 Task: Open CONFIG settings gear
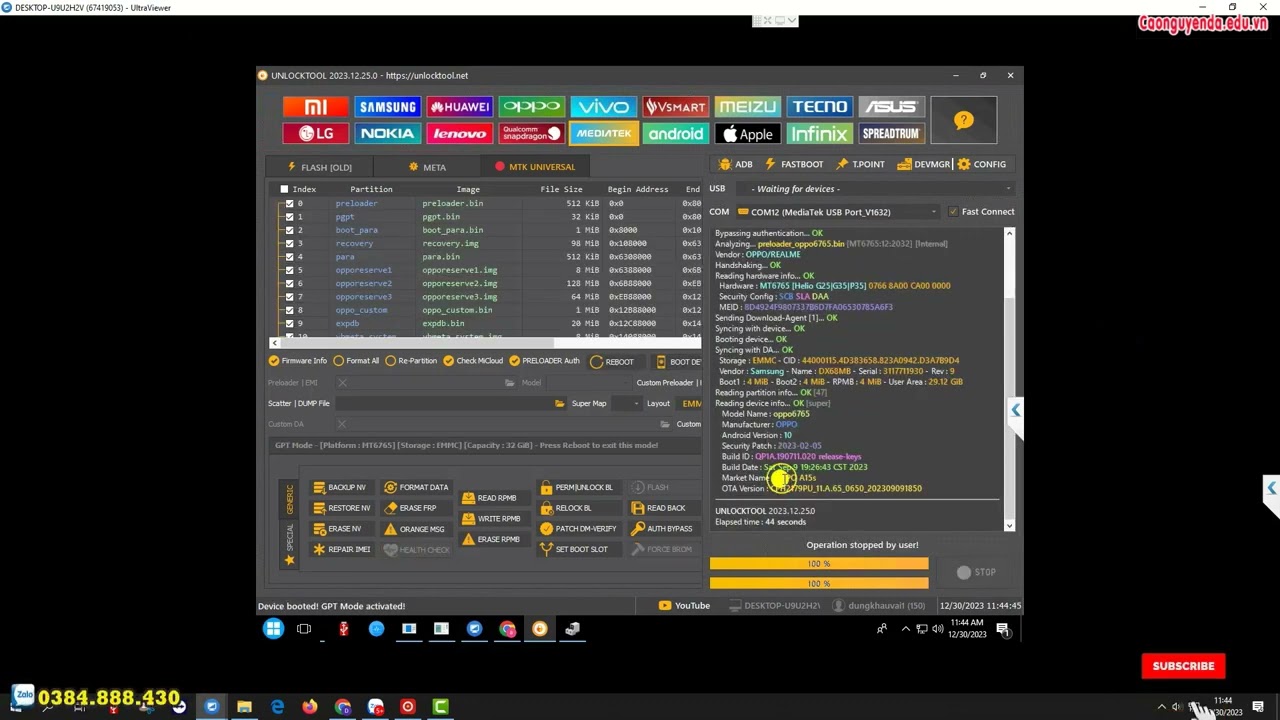[981, 164]
